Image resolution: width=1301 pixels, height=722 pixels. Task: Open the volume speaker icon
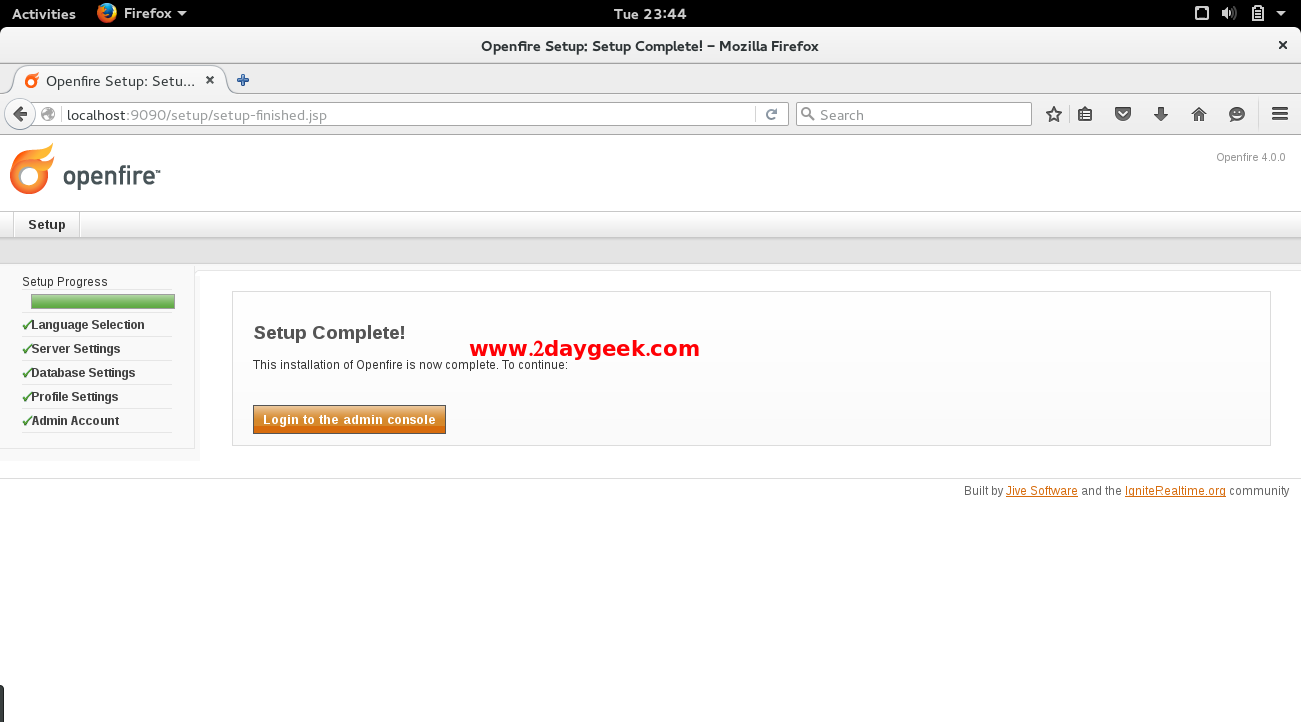click(x=1230, y=13)
